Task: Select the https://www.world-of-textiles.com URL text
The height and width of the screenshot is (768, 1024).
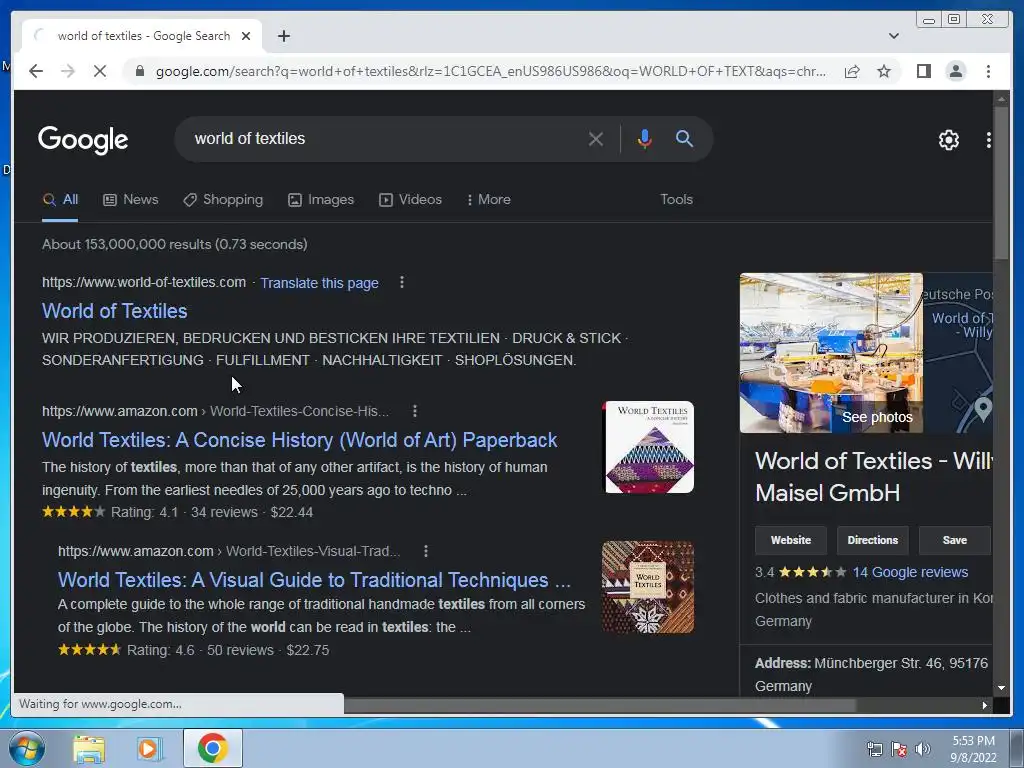Action: click(144, 282)
